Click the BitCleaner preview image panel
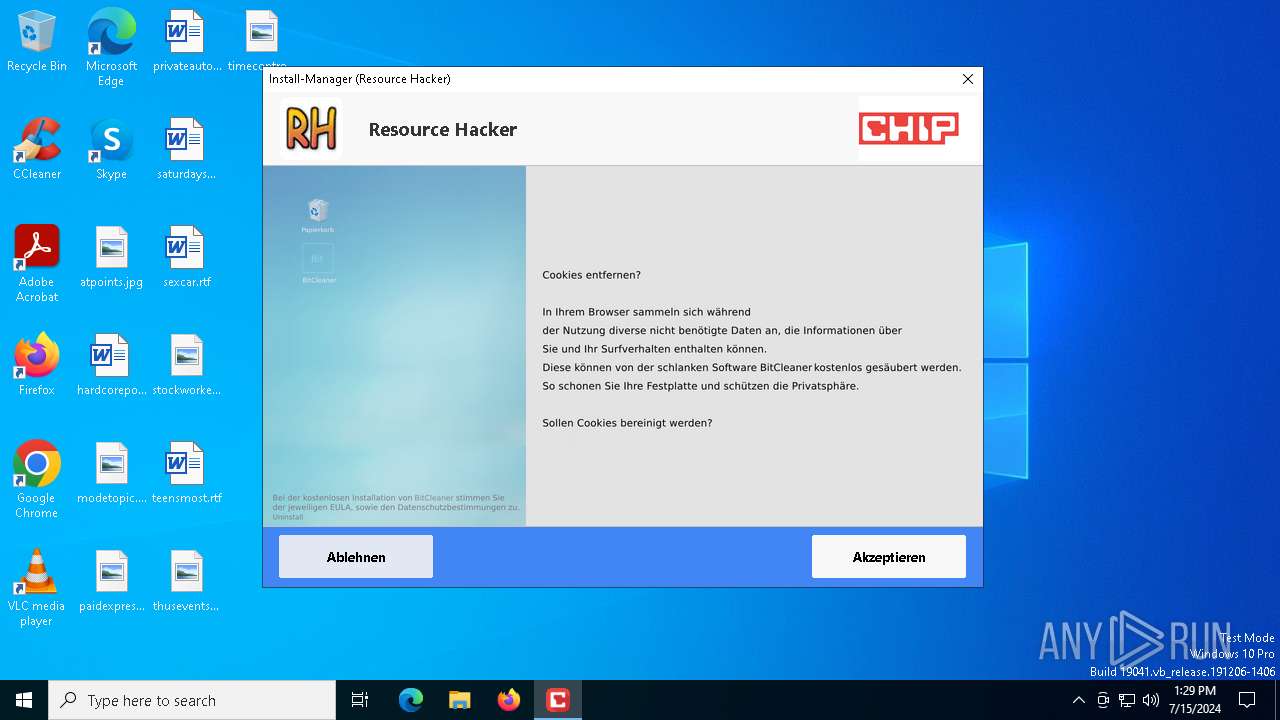The width and height of the screenshot is (1280, 720). pyautogui.click(x=394, y=346)
